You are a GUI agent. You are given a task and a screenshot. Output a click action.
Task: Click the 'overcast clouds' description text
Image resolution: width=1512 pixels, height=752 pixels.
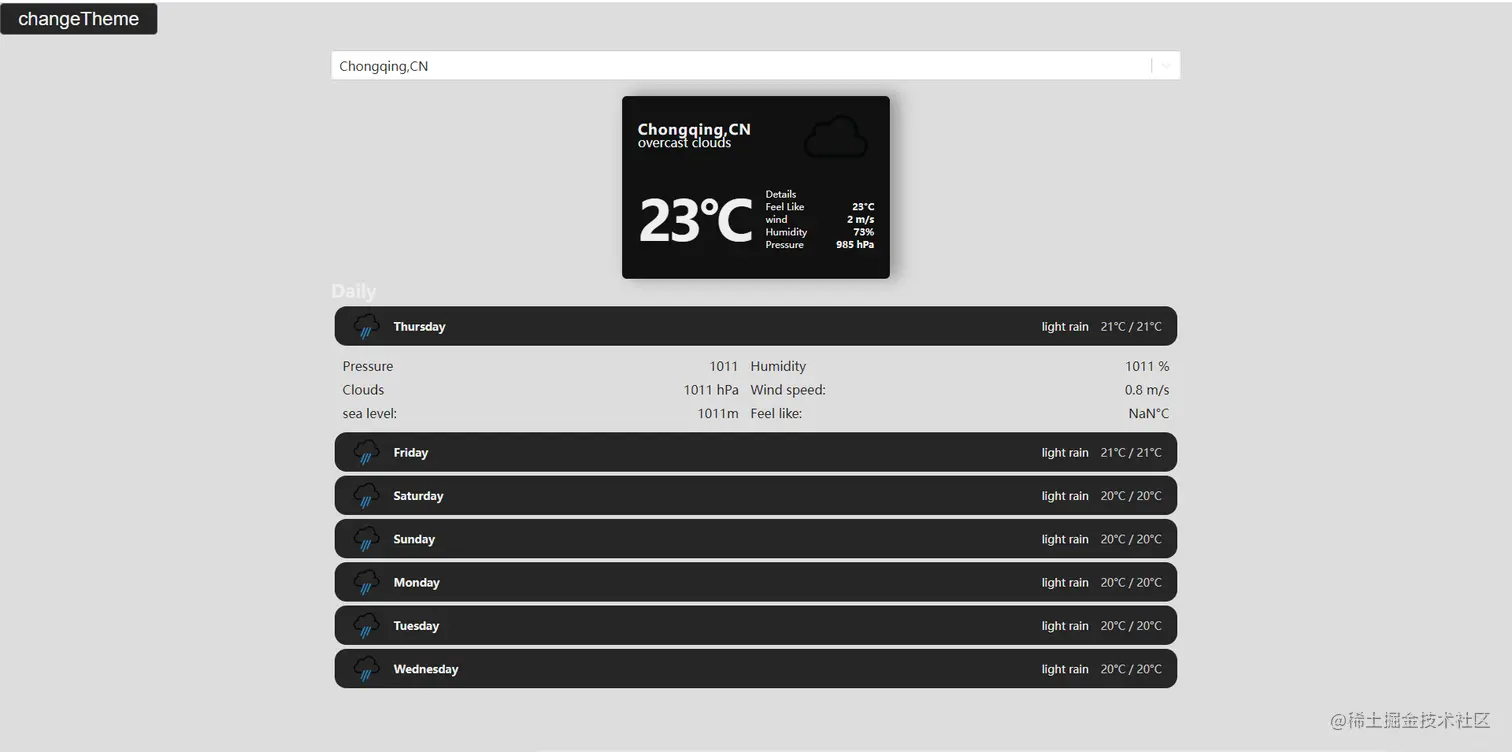(684, 143)
